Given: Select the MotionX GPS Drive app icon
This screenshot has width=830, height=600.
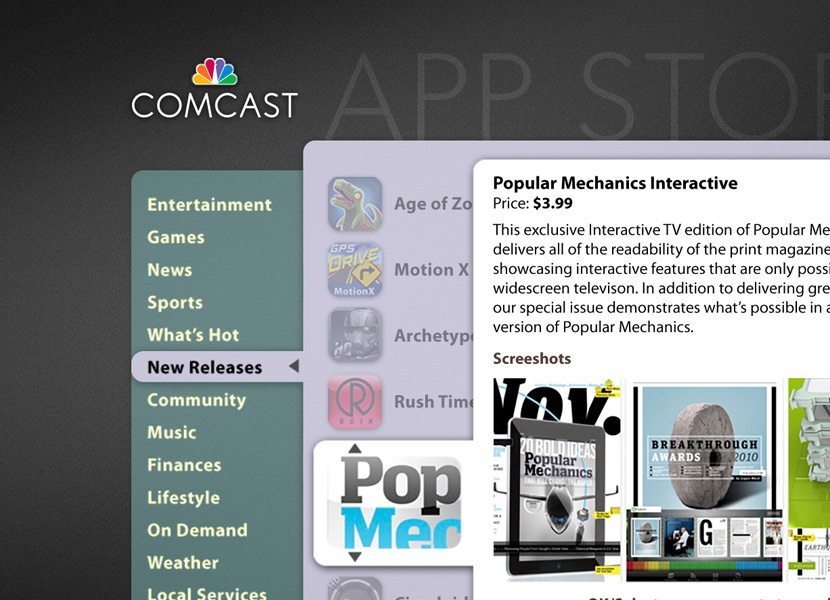Looking at the screenshot, I should coord(355,270).
